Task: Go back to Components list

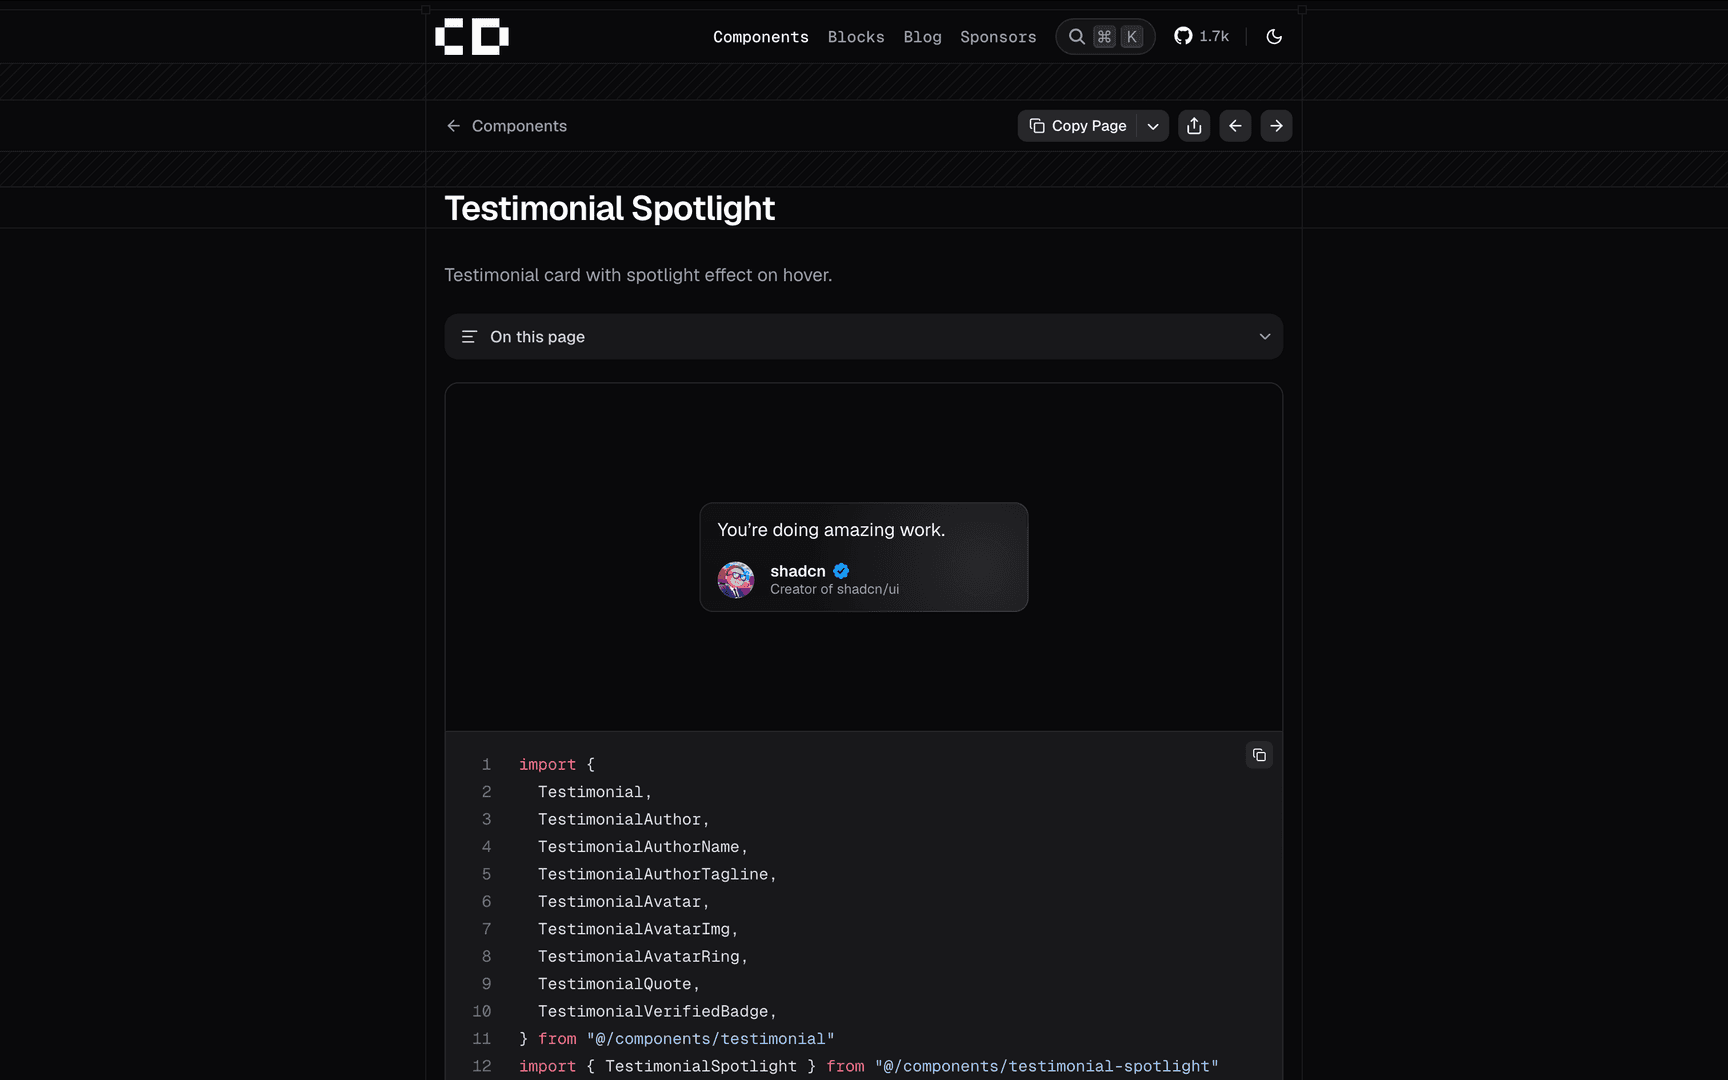Action: tap(506, 126)
